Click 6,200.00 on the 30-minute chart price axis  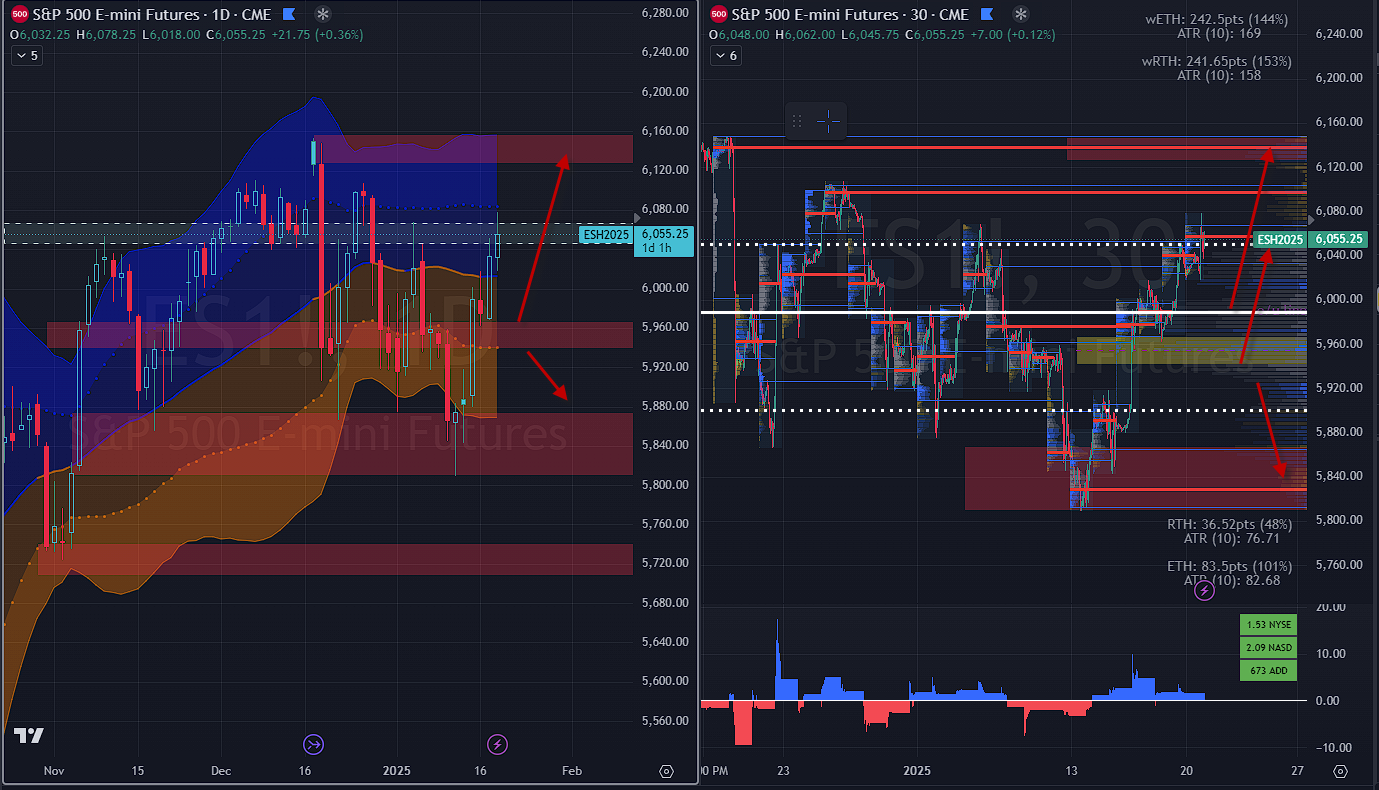click(1340, 77)
